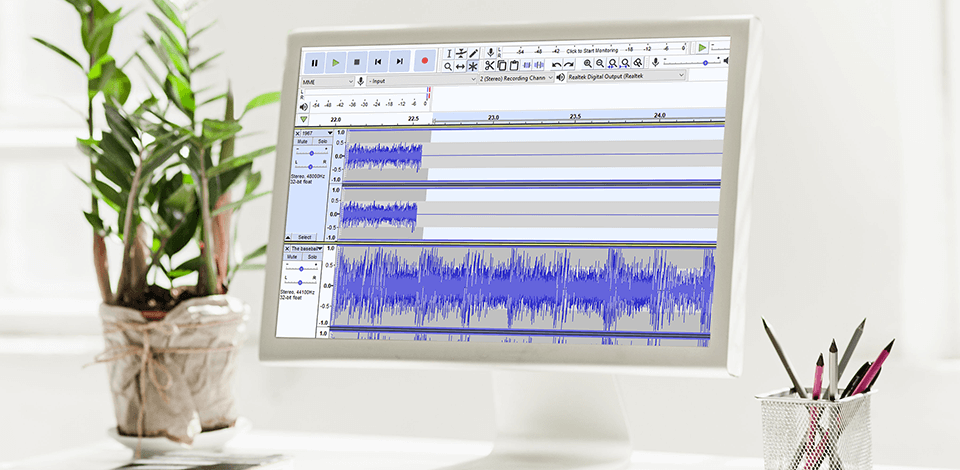Adjust the 1967 track gain slider

pyautogui.click(x=311, y=153)
